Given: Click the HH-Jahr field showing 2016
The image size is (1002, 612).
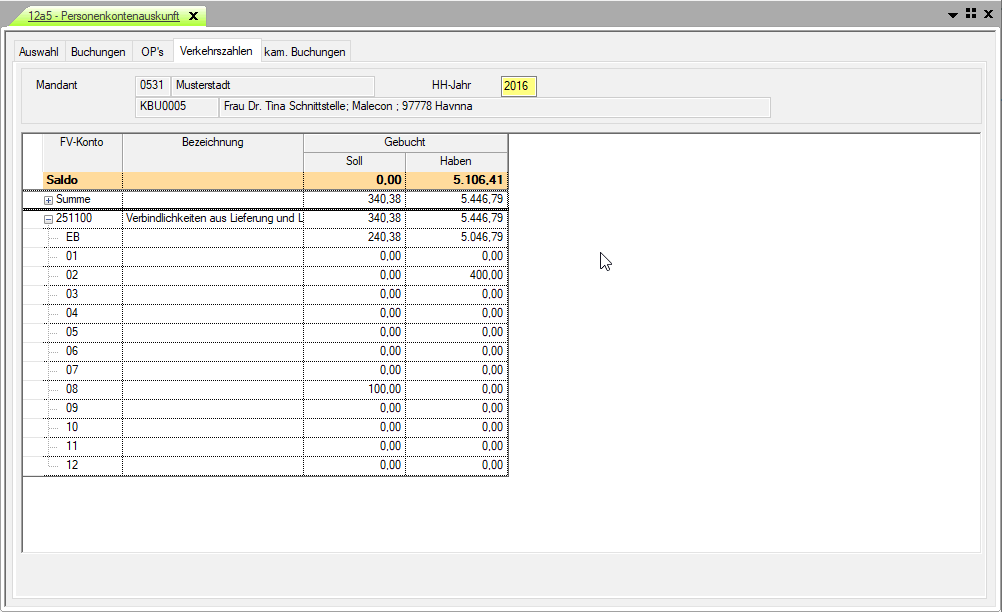Looking at the screenshot, I should tap(518, 86).
